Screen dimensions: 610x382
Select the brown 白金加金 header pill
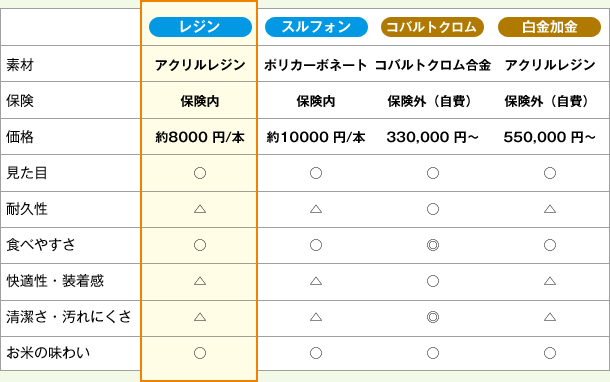(x=549, y=27)
